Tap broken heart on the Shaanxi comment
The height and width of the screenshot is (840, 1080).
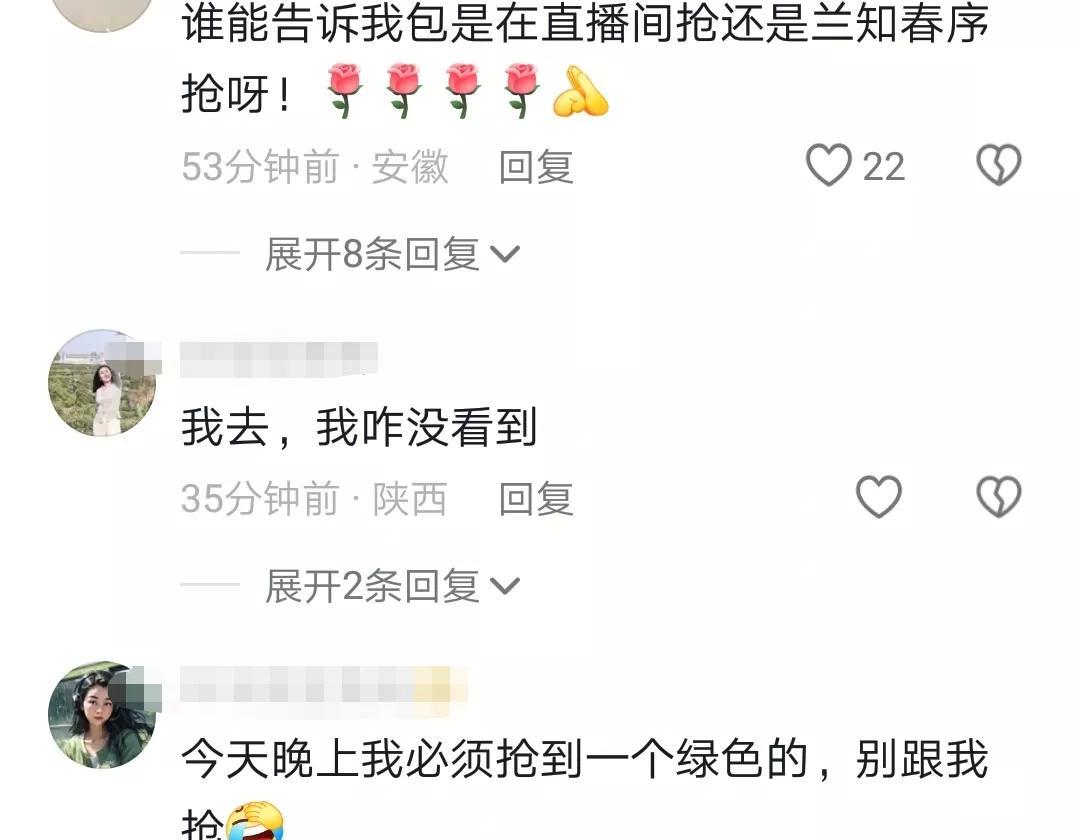tap(999, 496)
